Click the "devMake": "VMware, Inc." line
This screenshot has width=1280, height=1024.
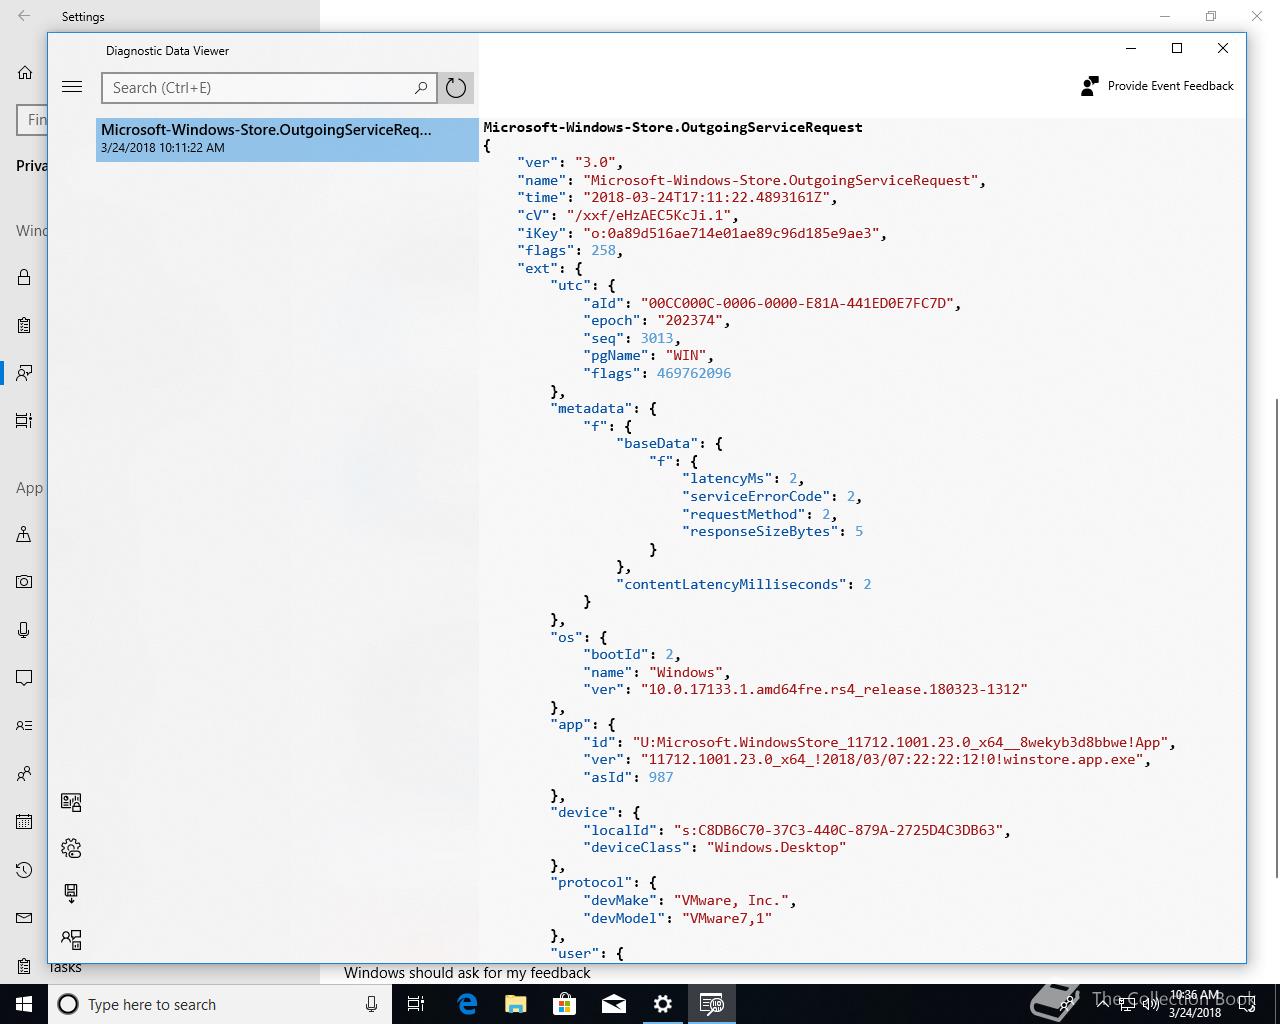click(x=690, y=900)
